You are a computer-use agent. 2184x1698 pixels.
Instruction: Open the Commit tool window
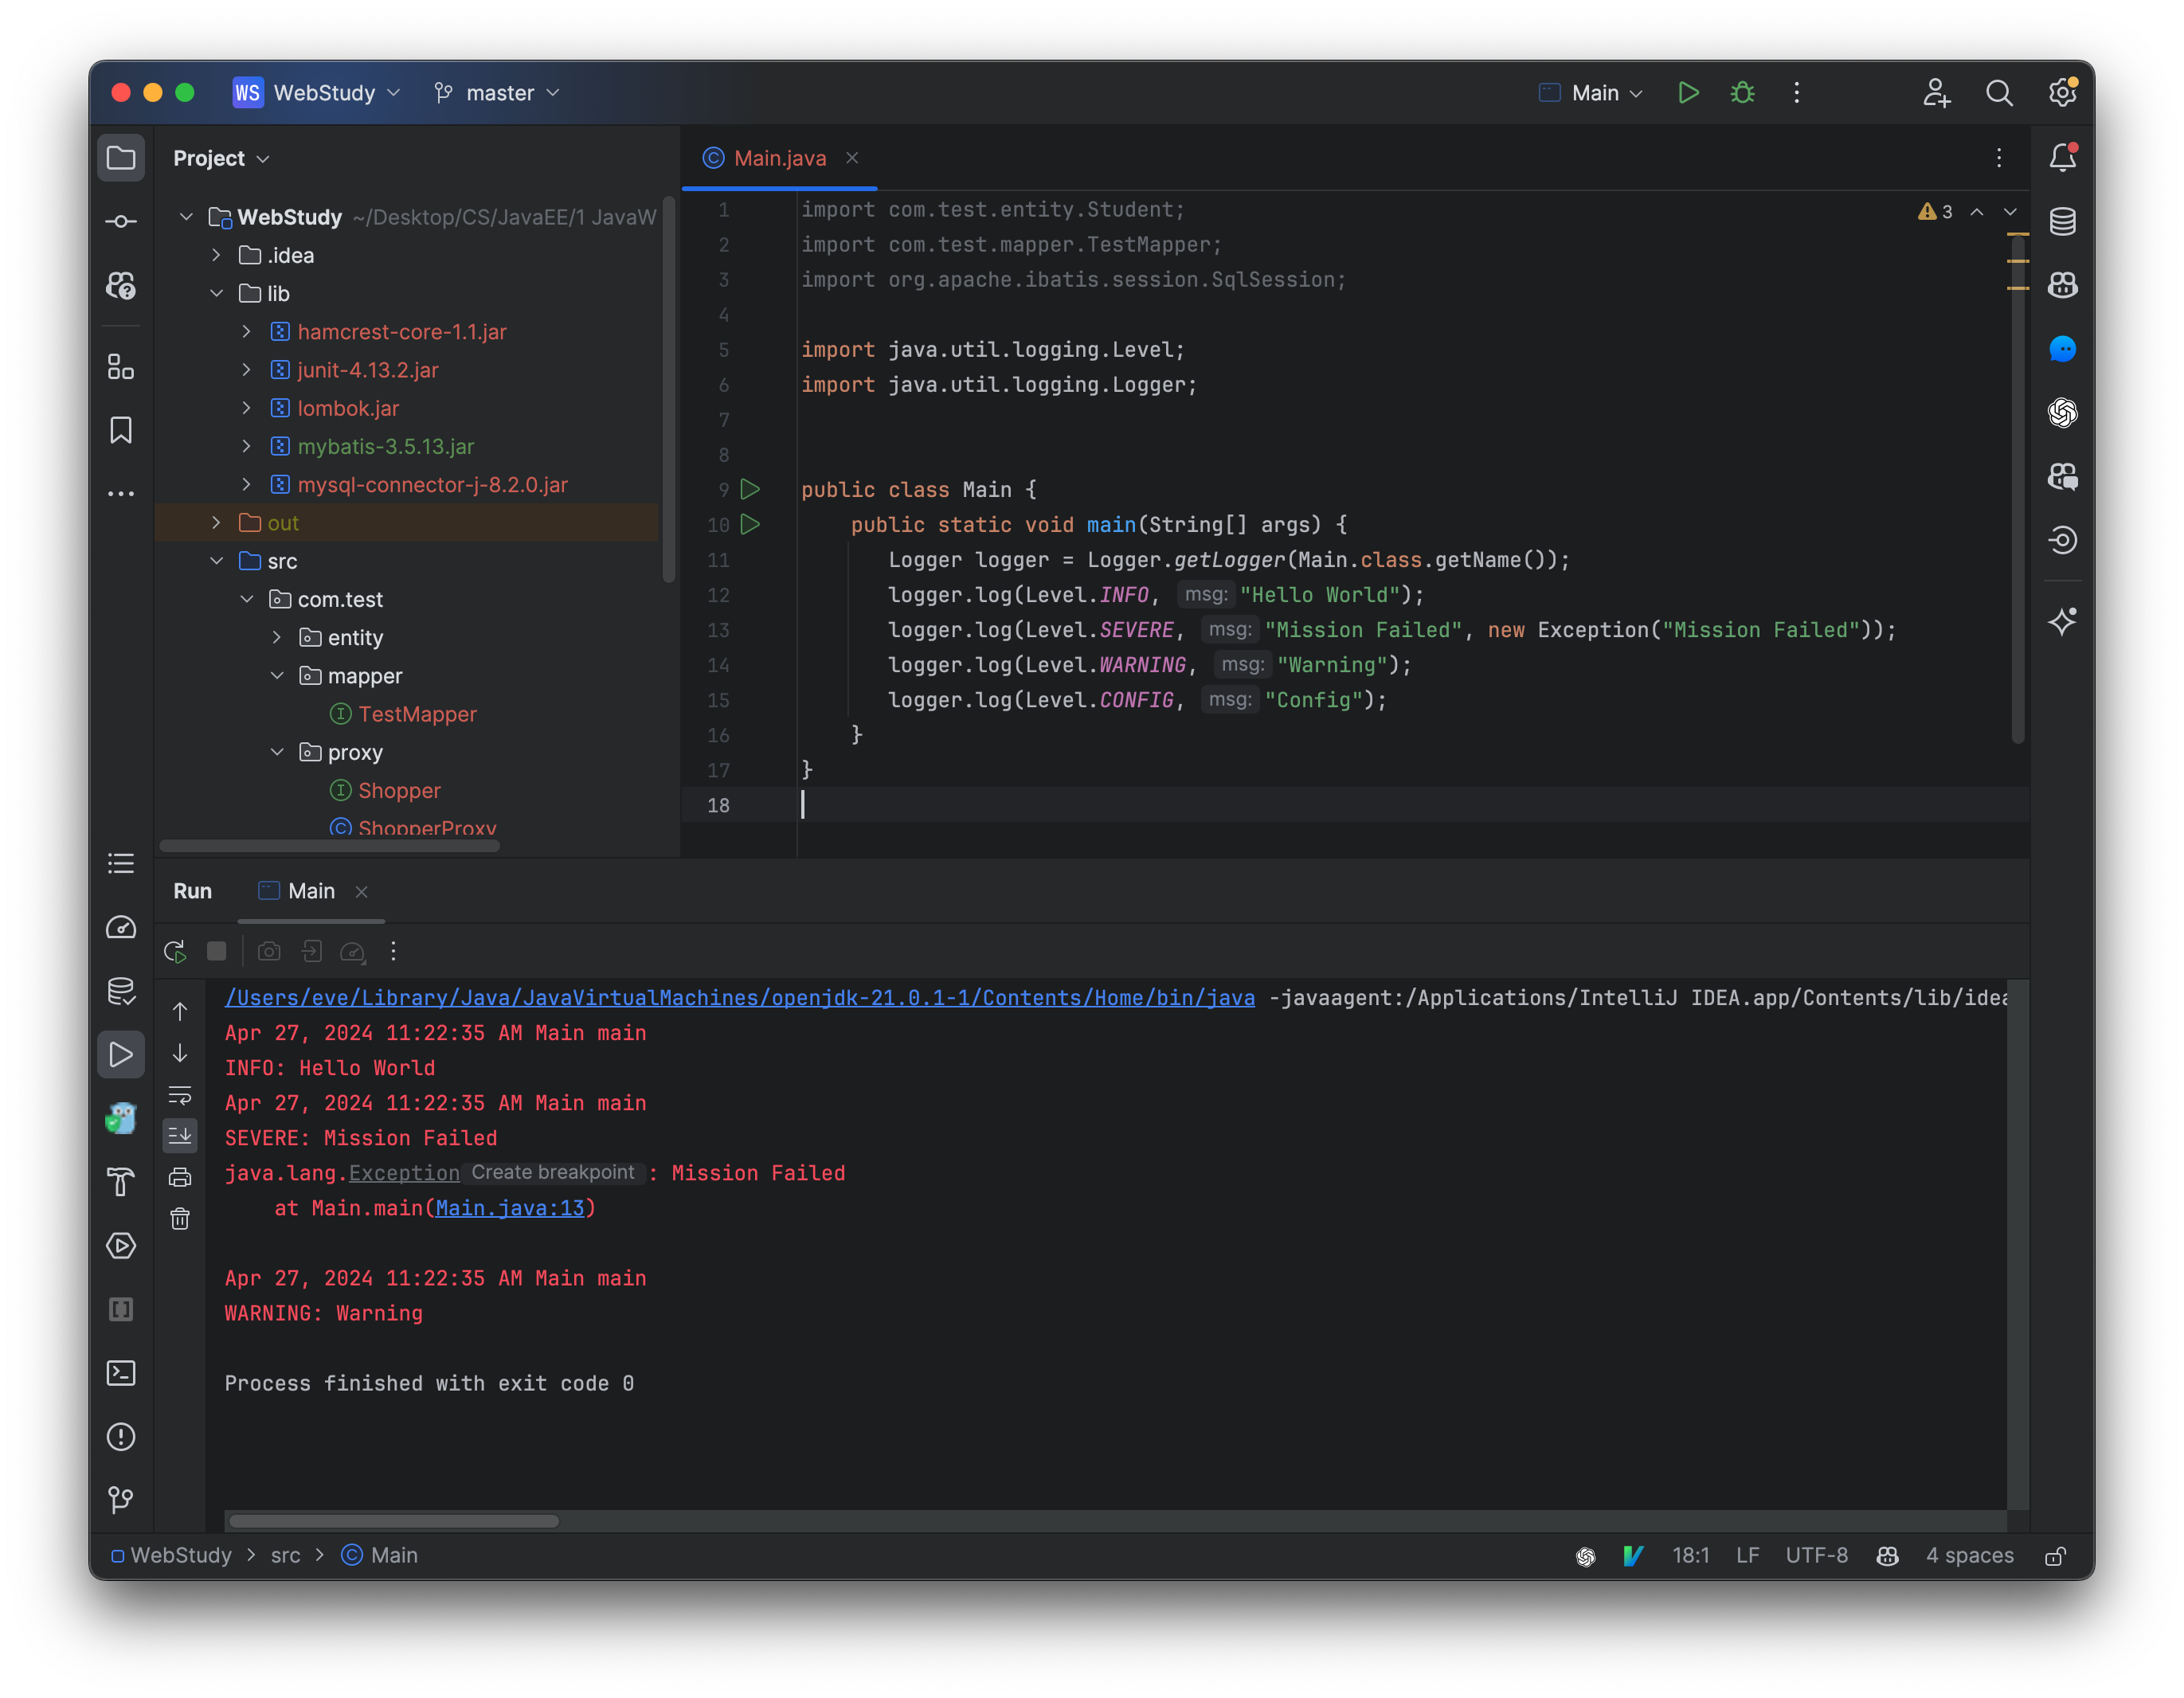[x=121, y=220]
